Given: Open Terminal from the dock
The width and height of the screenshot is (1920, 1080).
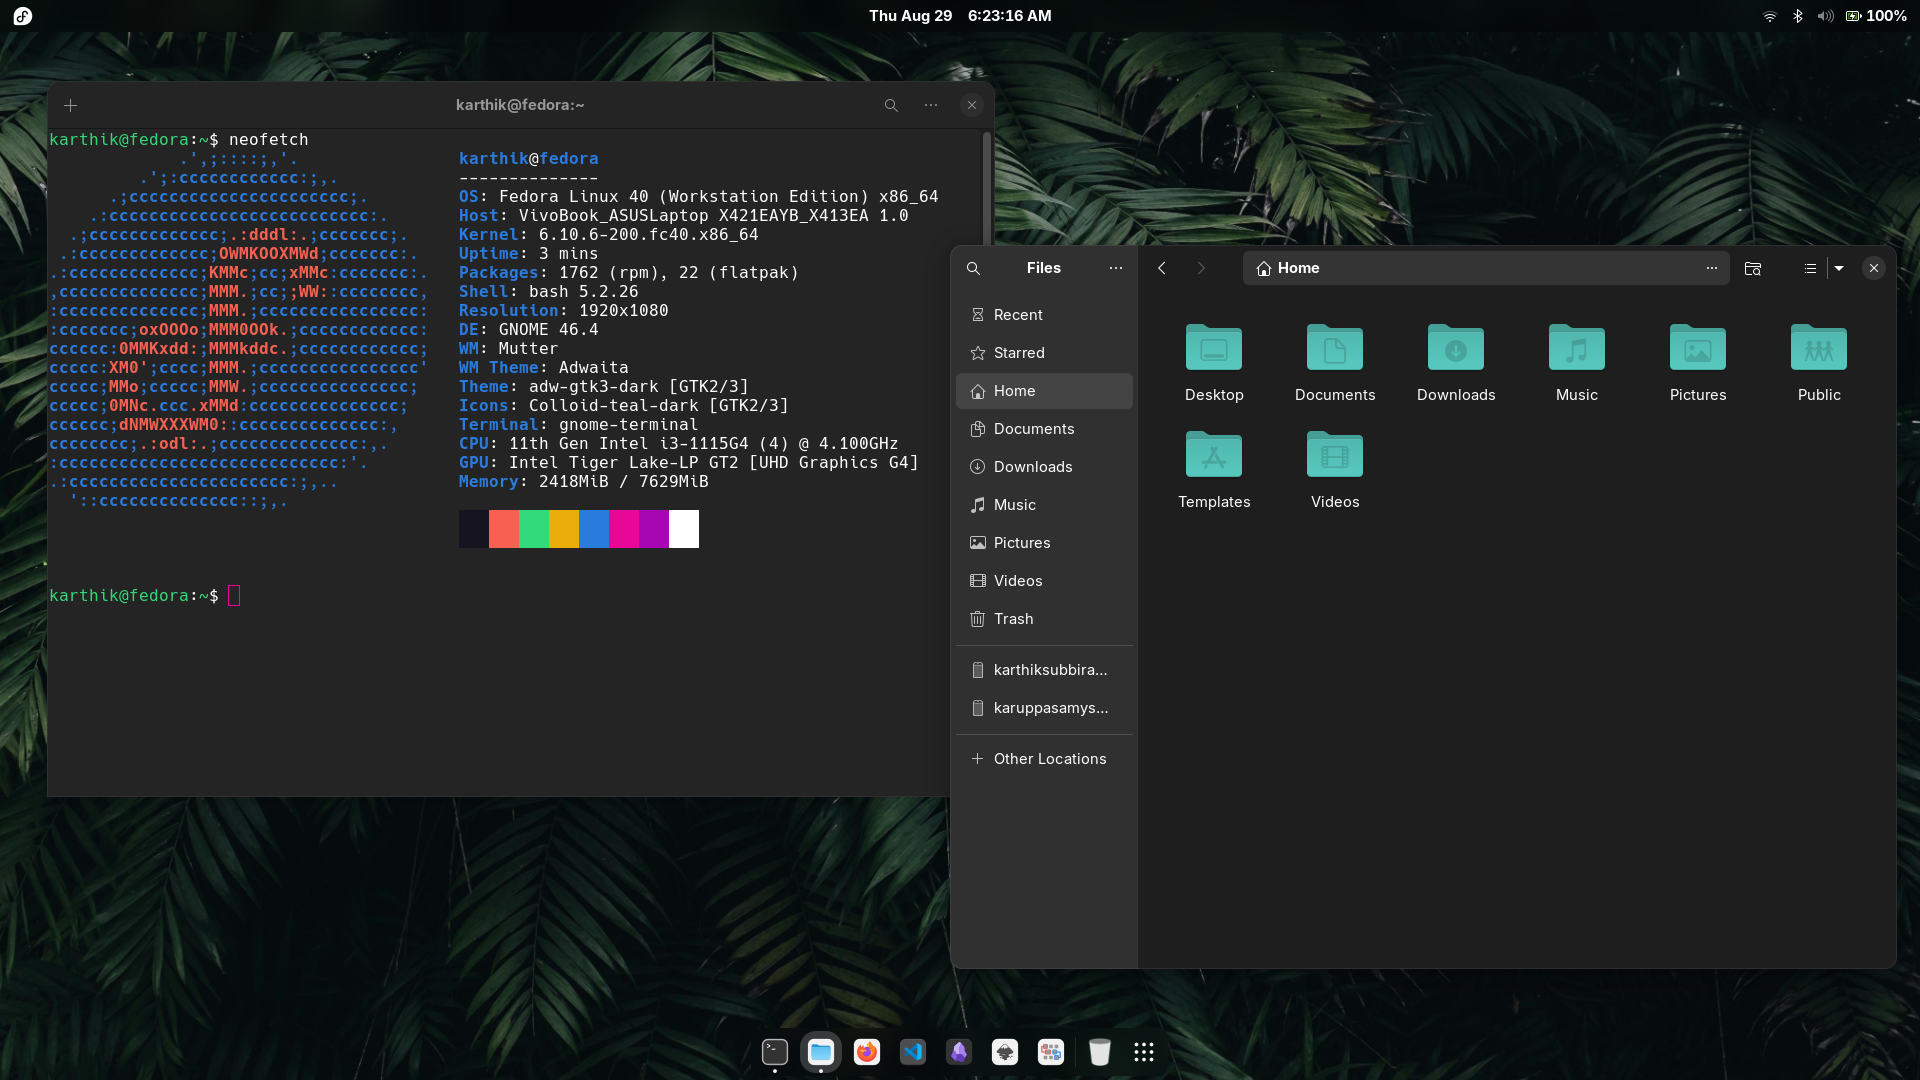Looking at the screenshot, I should (775, 1052).
